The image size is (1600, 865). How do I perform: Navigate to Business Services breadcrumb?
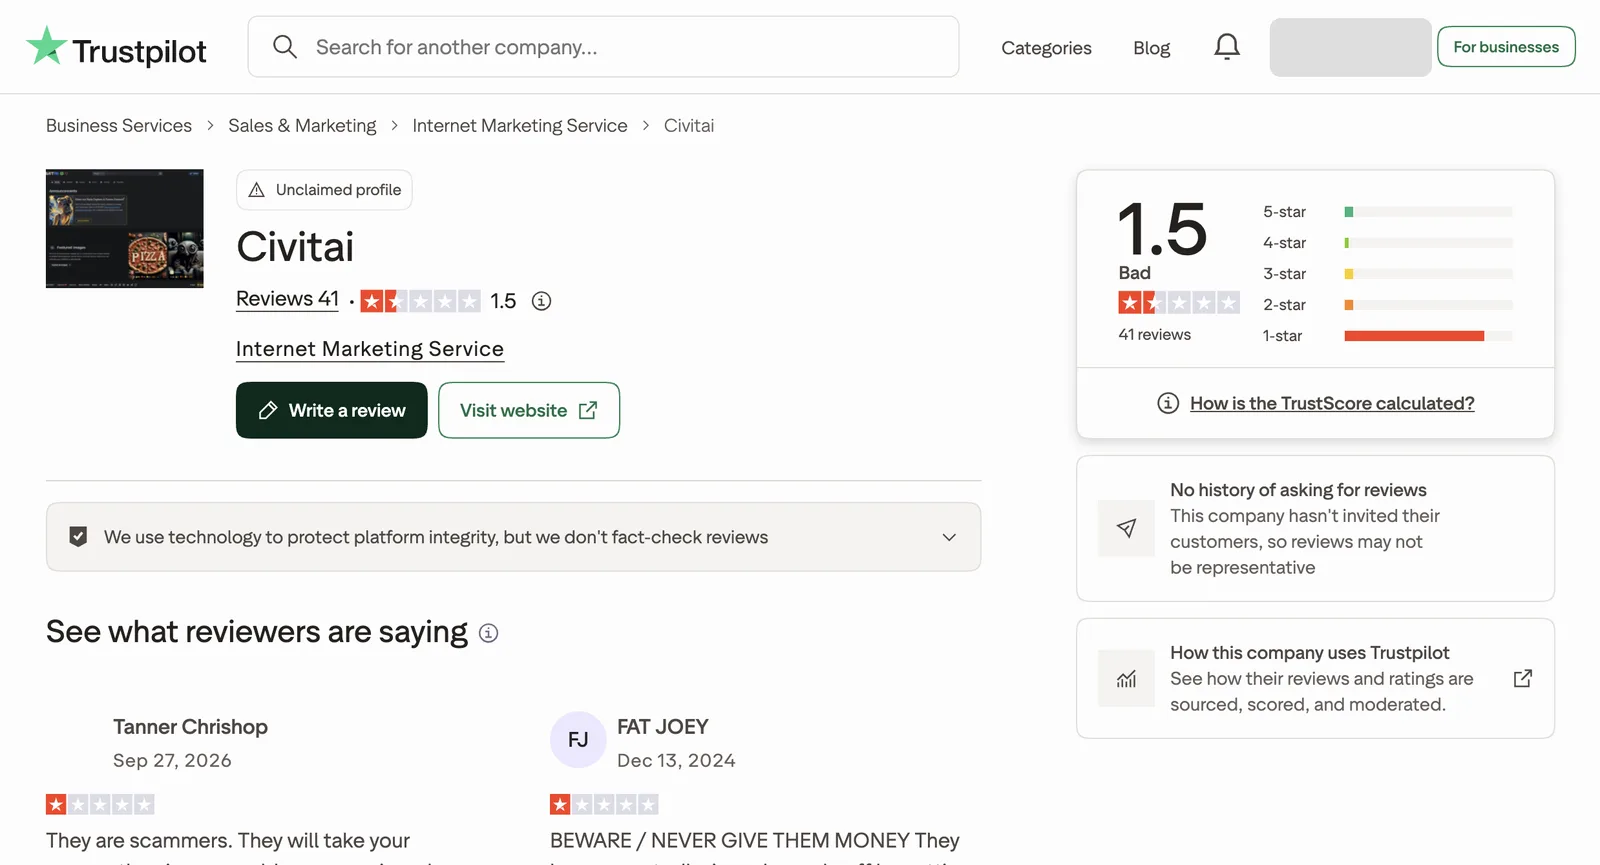point(119,126)
